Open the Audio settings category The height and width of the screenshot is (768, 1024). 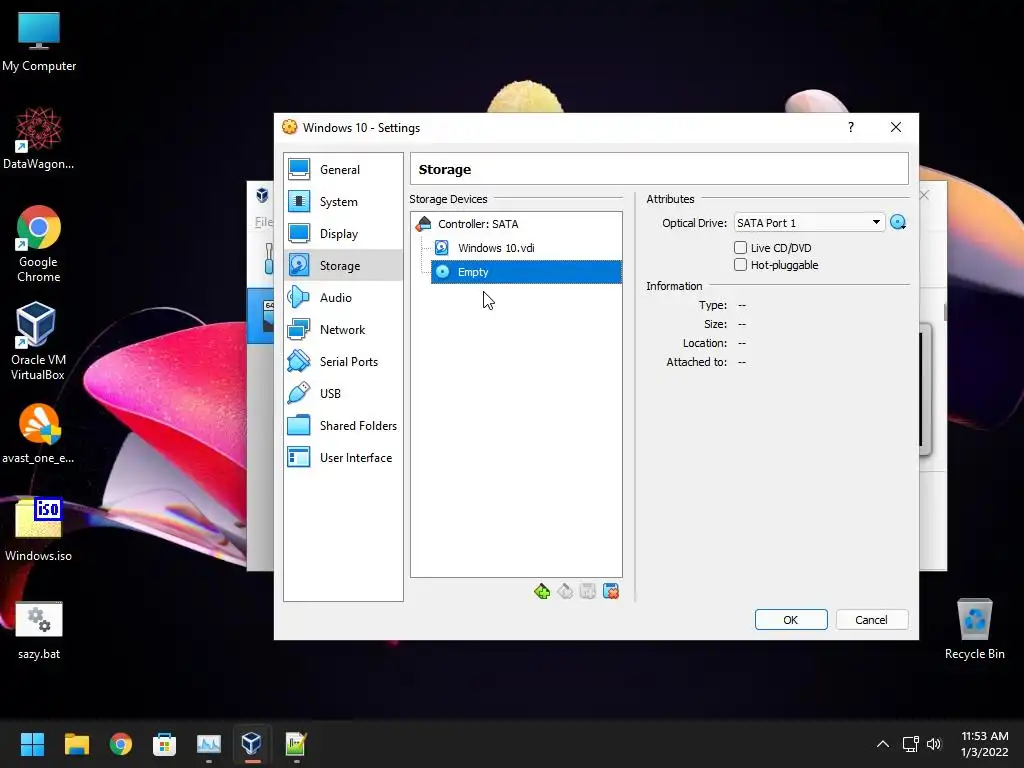point(344,298)
